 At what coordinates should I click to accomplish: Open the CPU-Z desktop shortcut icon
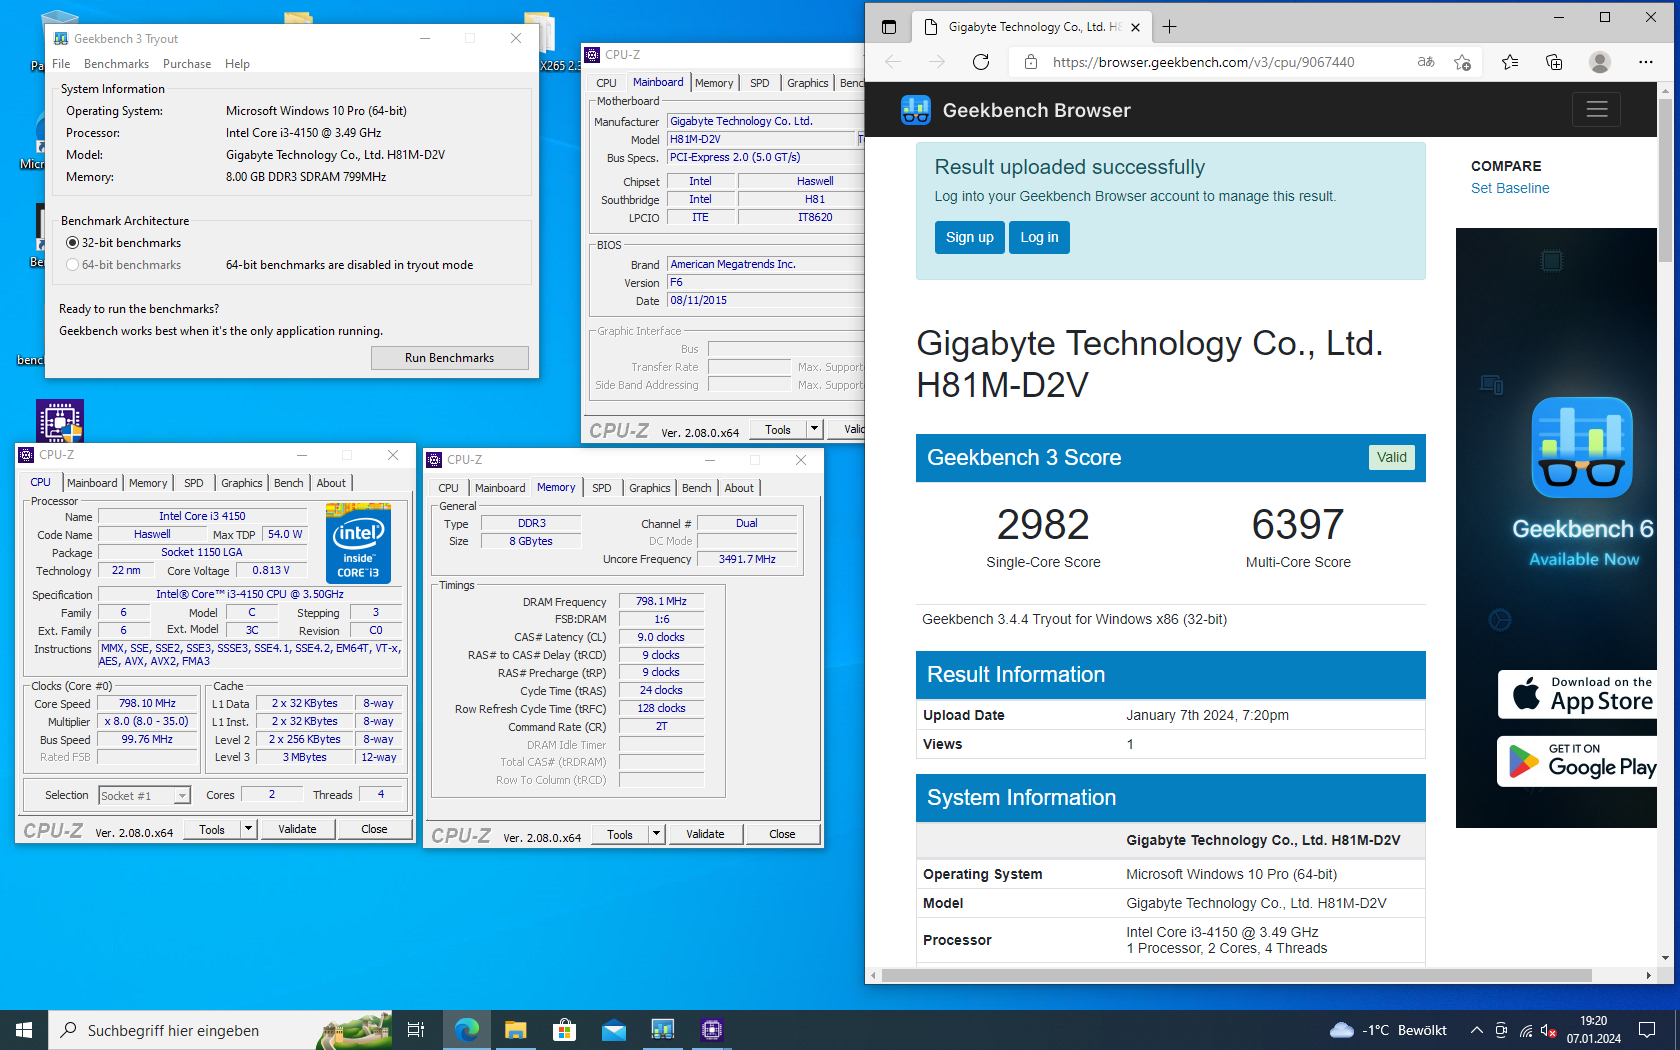point(60,421)
